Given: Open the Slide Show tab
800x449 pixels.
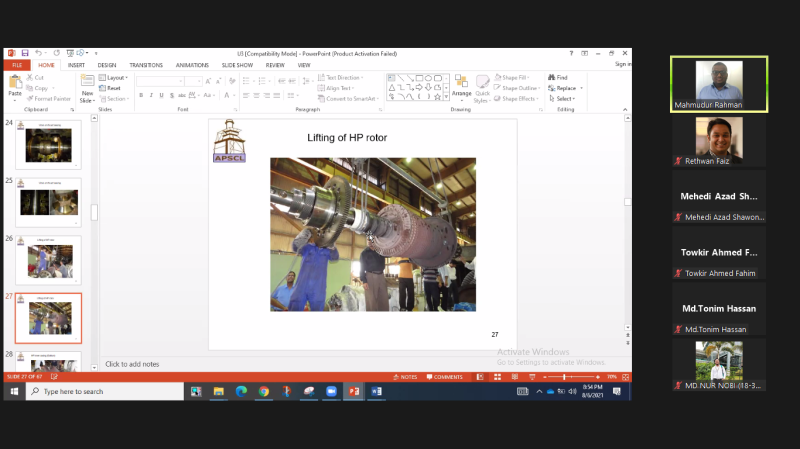Looking at the screenshot, I should 236,65.
